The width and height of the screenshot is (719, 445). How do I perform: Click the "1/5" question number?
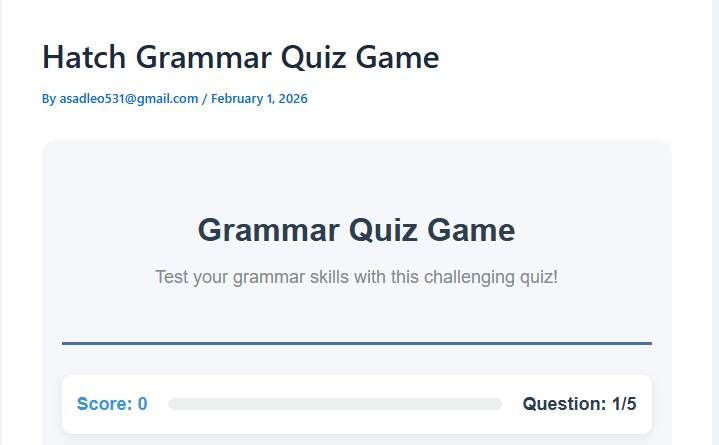pos(624,404)
